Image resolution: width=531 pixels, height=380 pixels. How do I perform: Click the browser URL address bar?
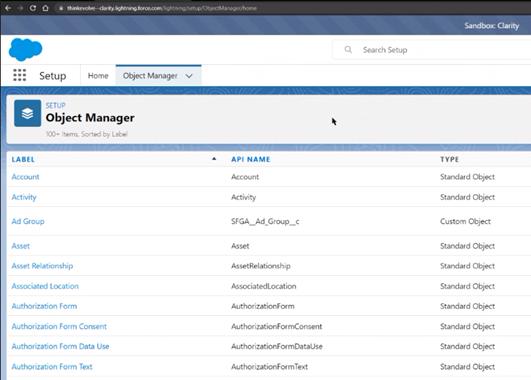(x=162, y=8)
